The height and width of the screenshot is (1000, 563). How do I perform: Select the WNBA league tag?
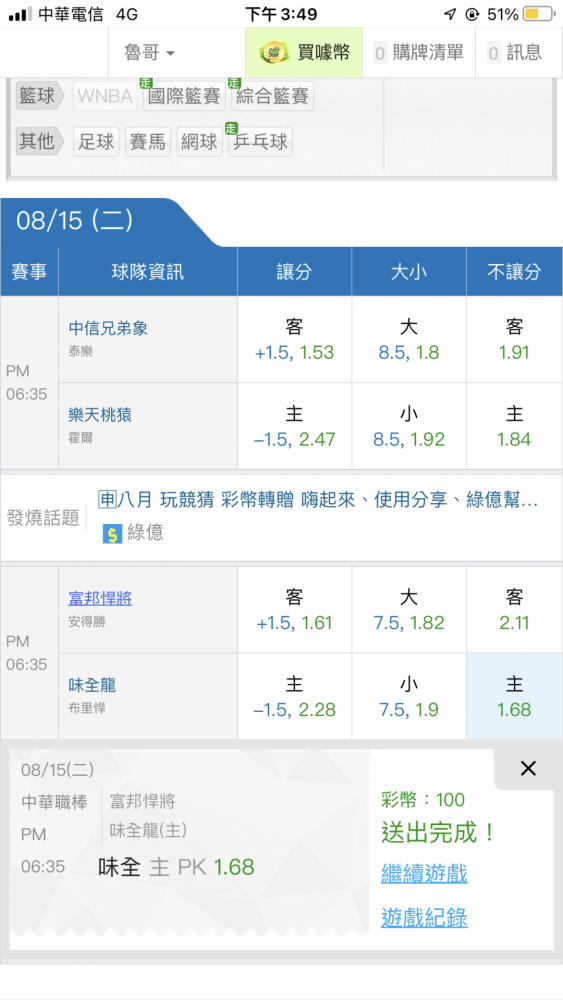point(105,96)
